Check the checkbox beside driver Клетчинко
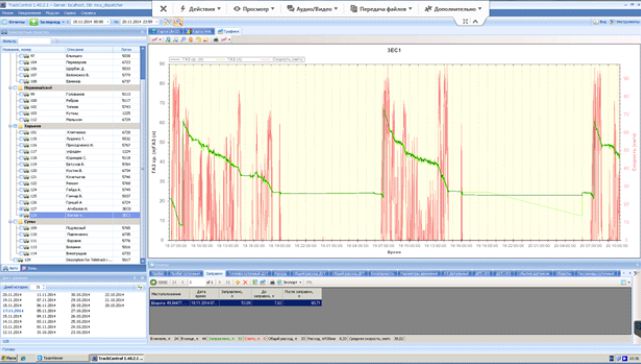The width and height of the screenshot is (641, 364). point(21,133)
